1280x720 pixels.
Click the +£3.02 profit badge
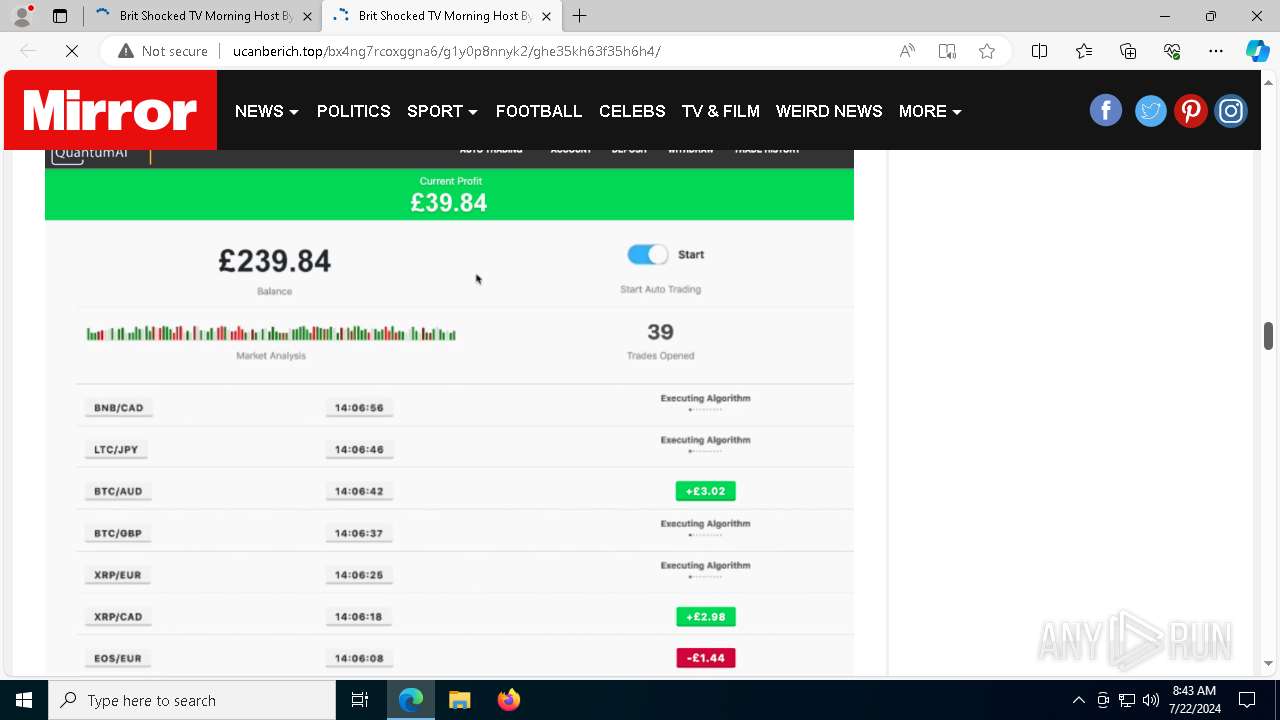[x=706, y=491]
